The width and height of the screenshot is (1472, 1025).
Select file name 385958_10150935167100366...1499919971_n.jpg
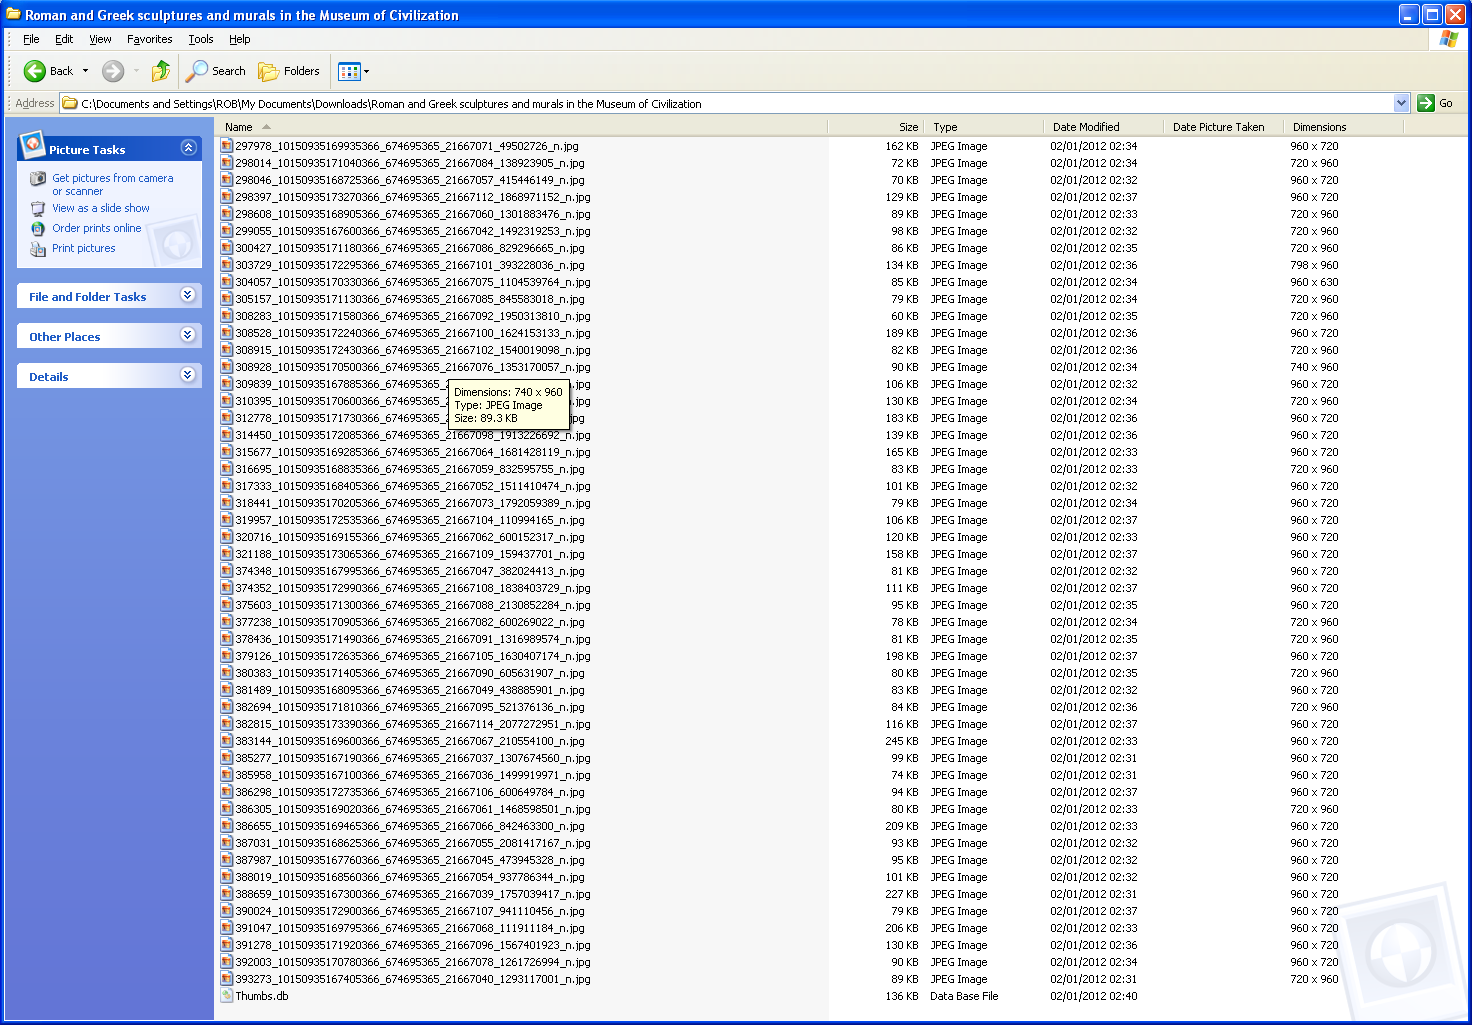(413, 775)
